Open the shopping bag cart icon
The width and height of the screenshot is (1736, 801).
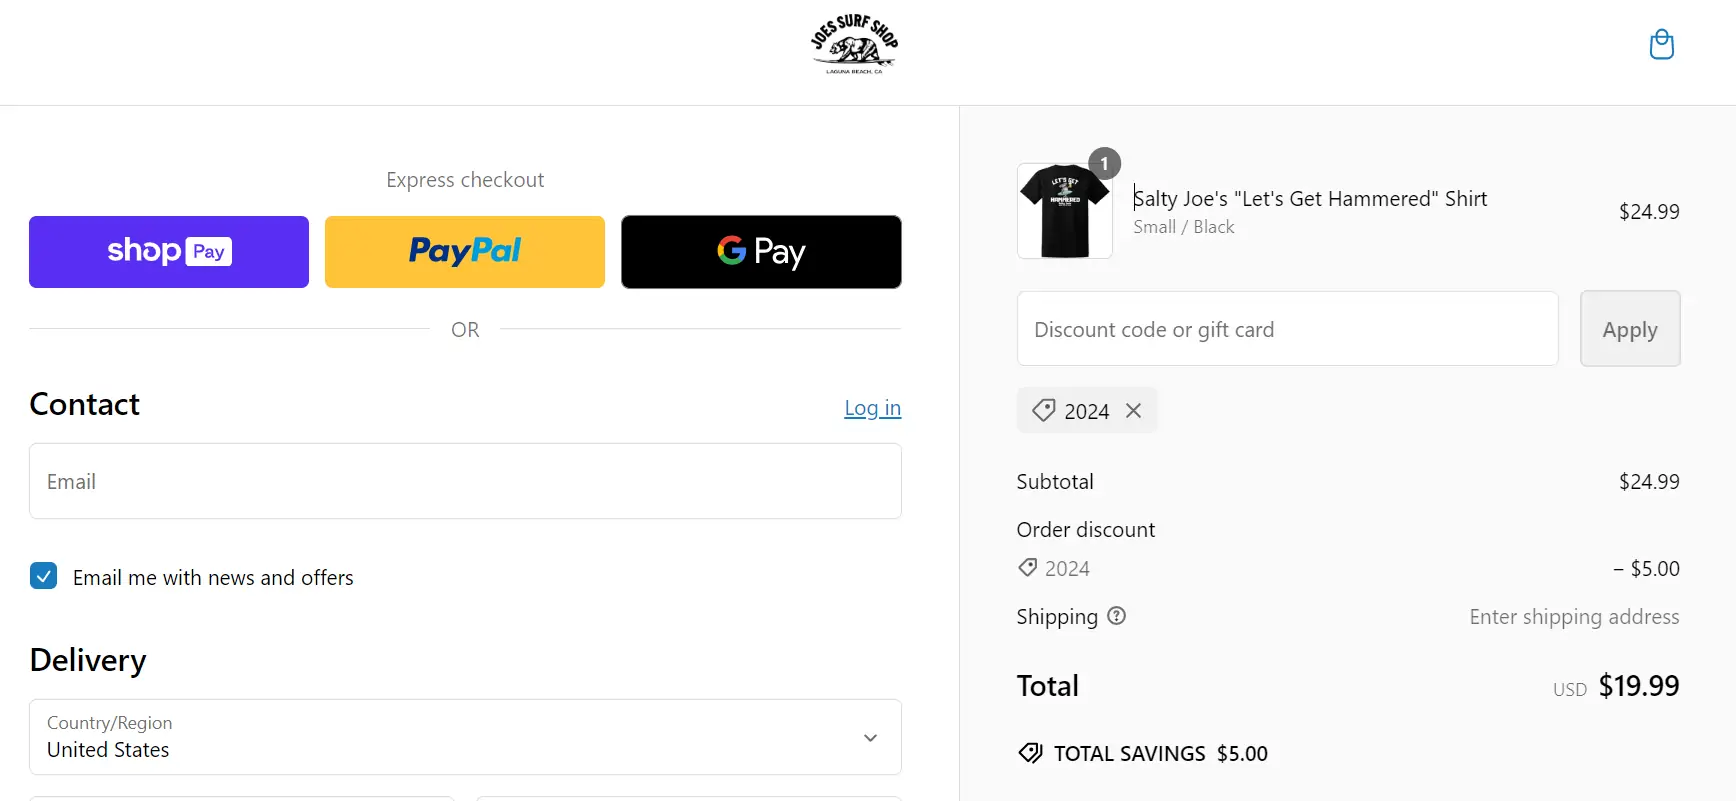click(1661, 45)
